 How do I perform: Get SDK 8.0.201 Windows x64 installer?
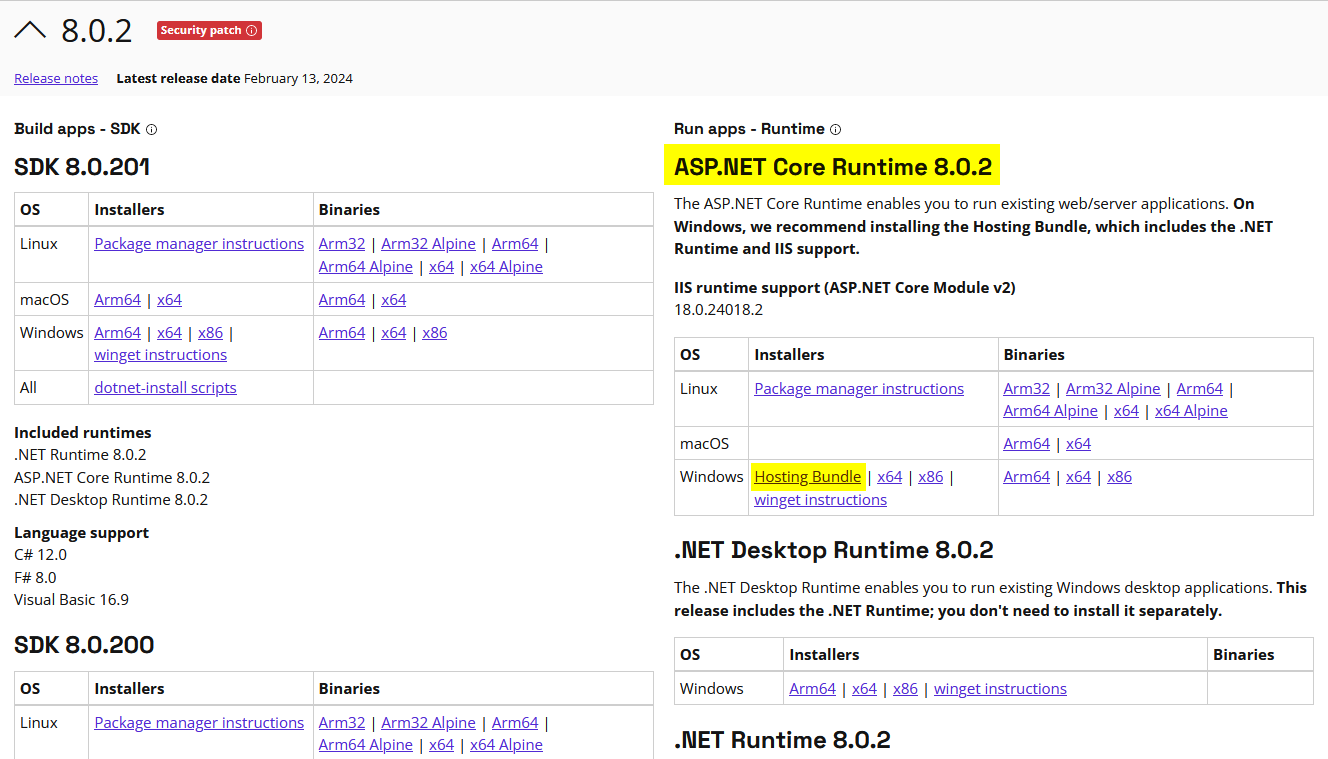[x=169, y=333]
